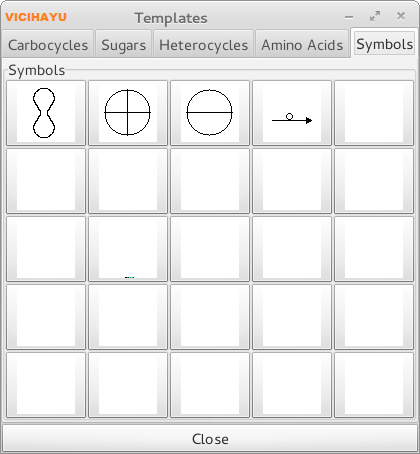Click the Close button

click(x=210, y=439)
